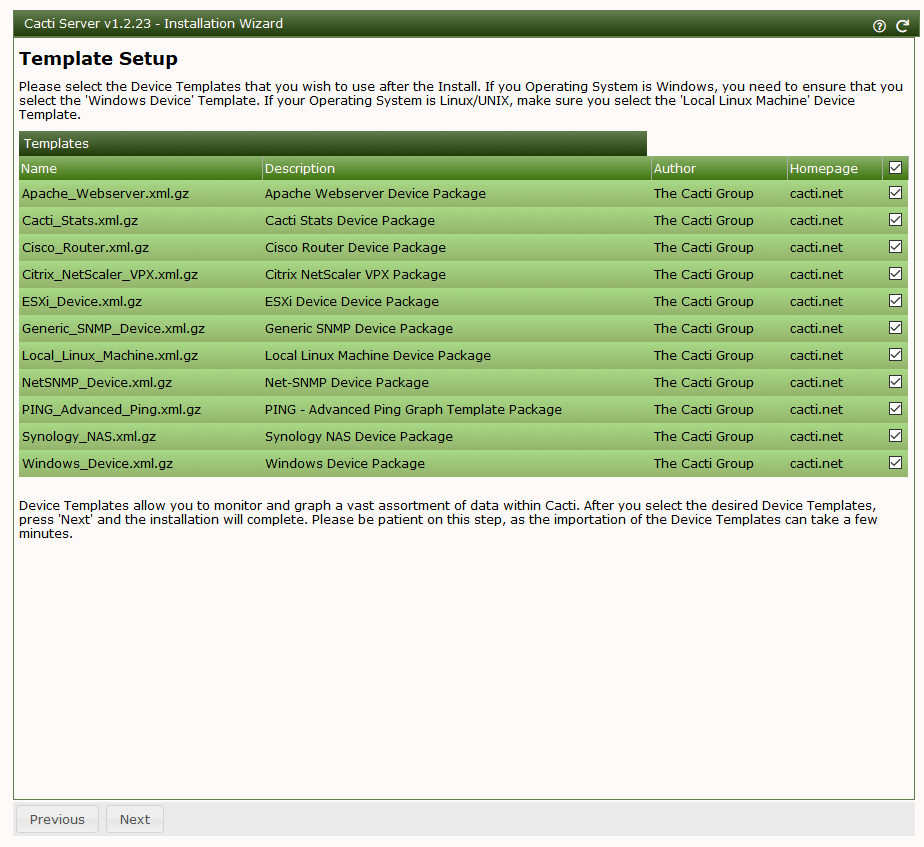Click the refresh icon in title bar
Viewport: 924px width, 847px height.
[x=902, y=26]
